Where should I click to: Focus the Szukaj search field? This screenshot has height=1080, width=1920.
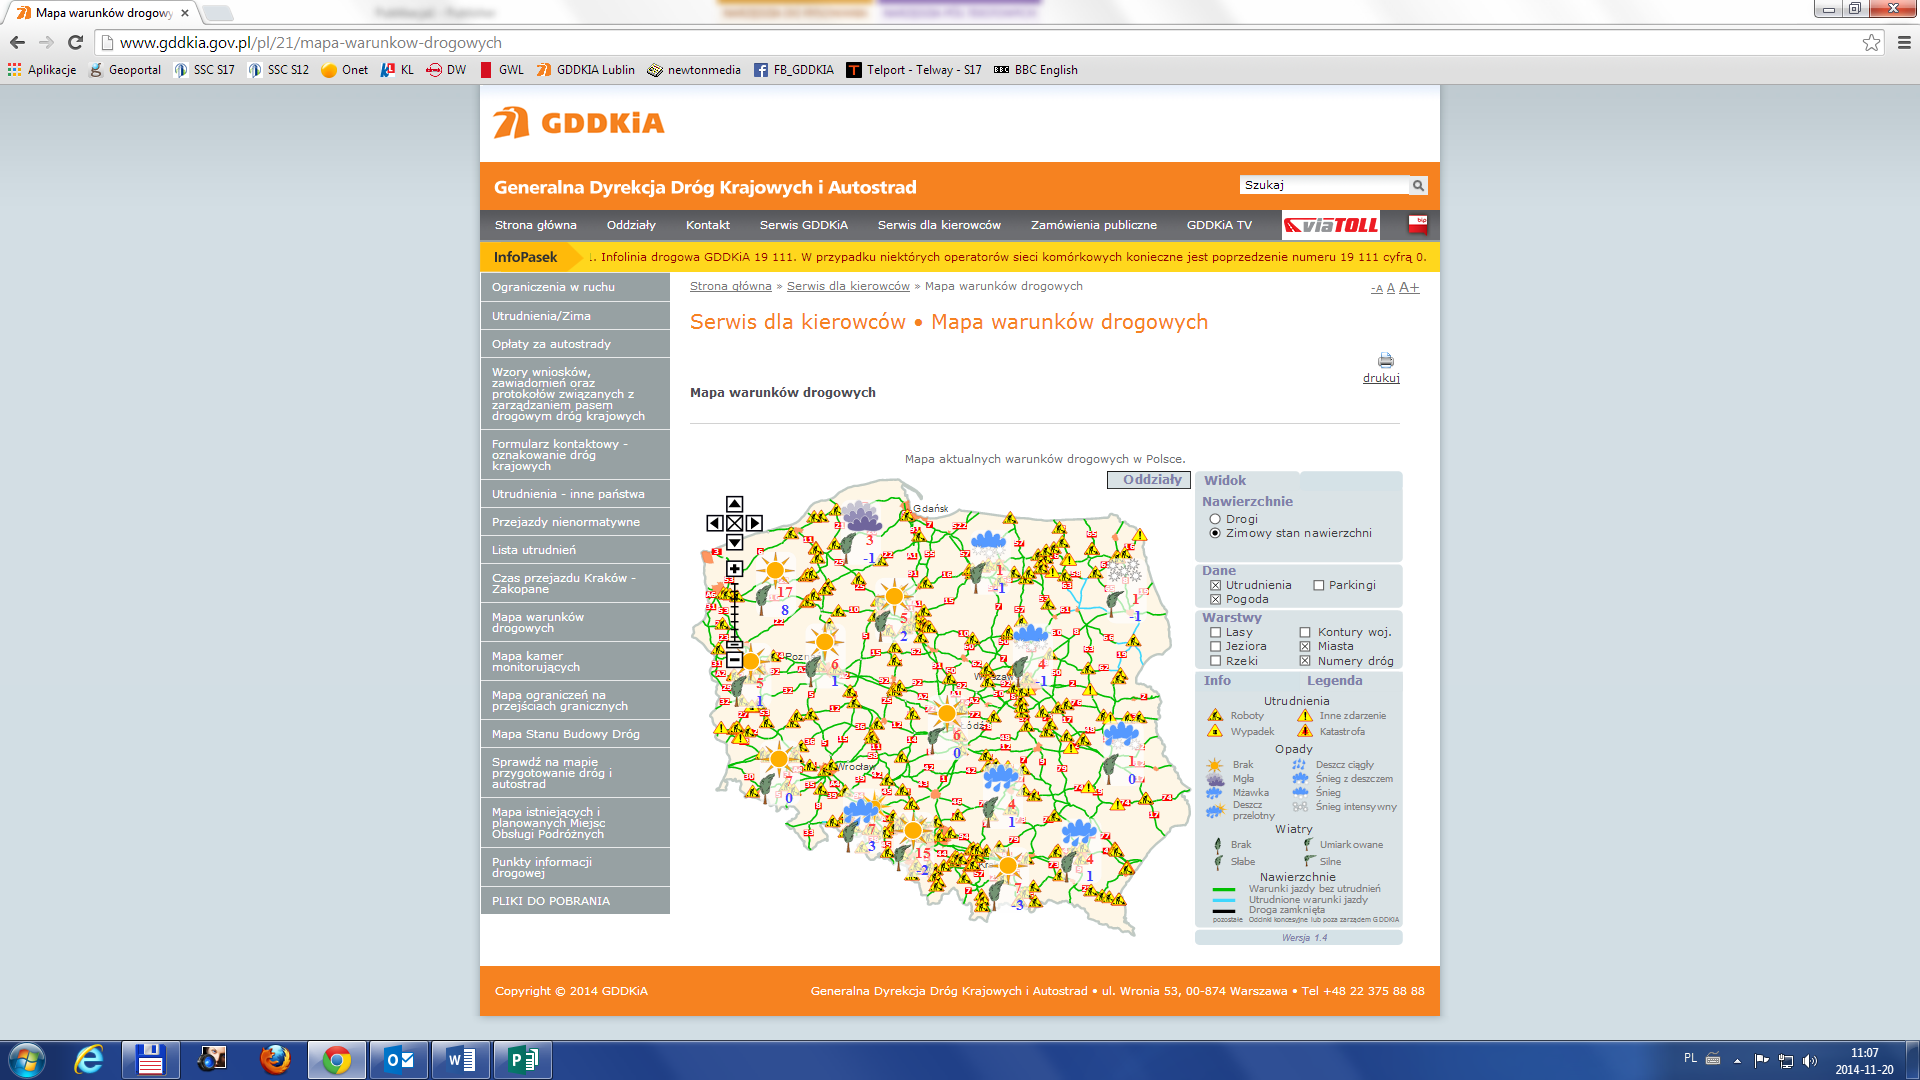click(x=1324, y=185)
